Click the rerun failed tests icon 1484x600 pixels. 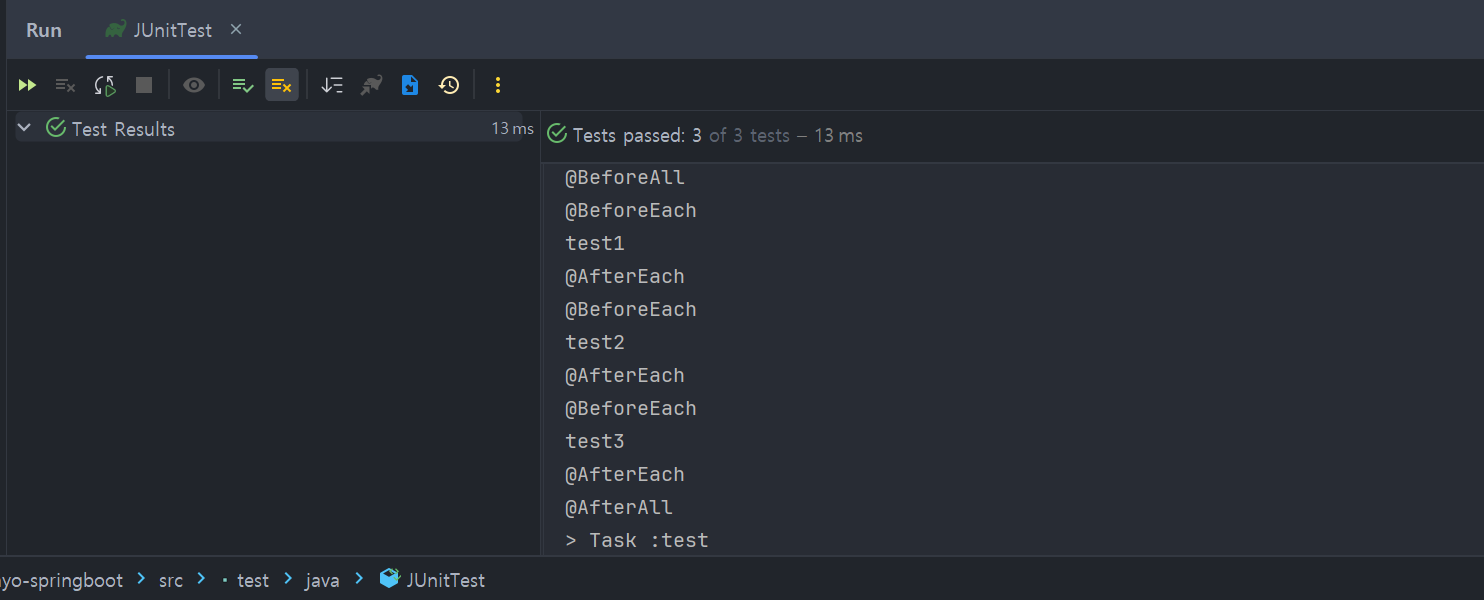[x=65, y=85]
